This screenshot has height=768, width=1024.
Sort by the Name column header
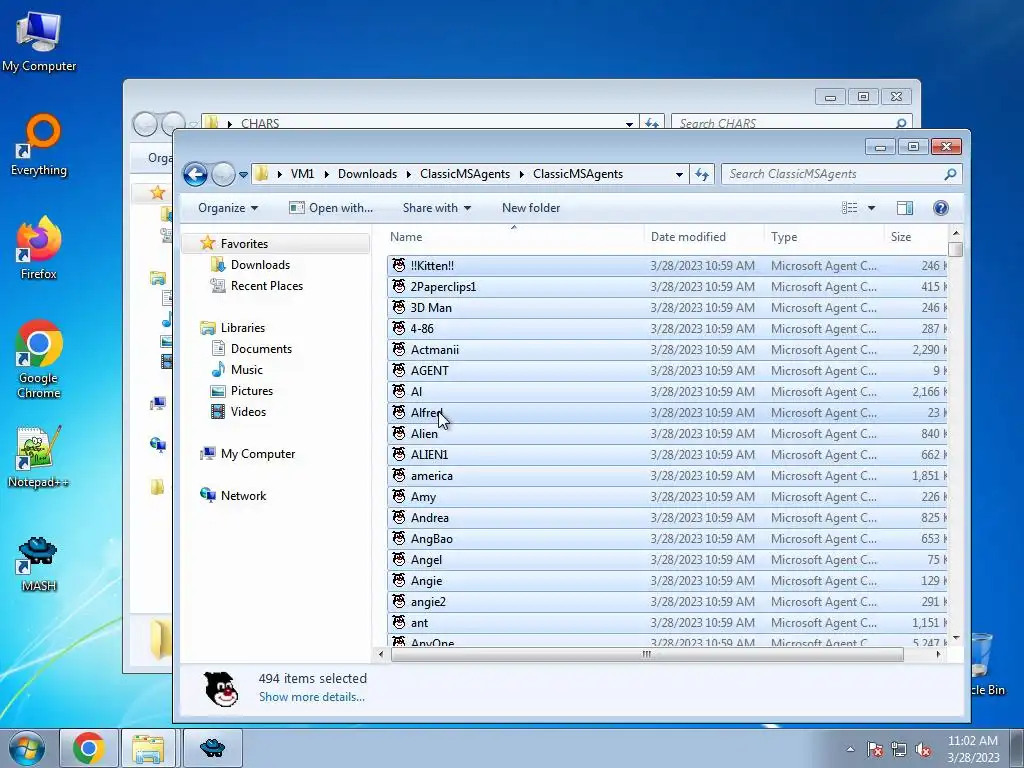(x=515, y=237)
